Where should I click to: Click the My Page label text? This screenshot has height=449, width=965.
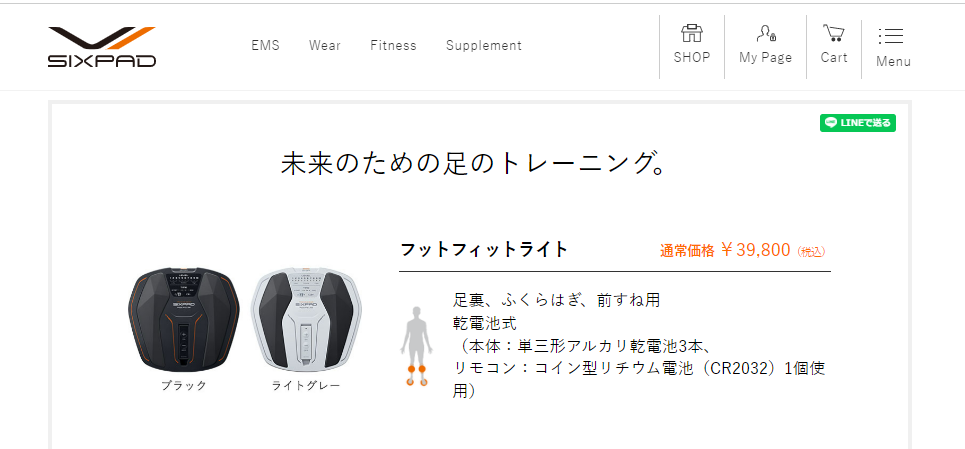(766, 58)
